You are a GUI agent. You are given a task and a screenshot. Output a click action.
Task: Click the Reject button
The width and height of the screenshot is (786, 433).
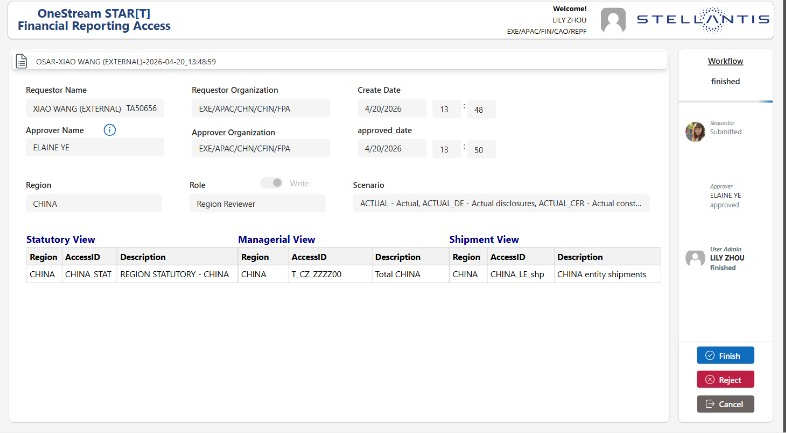725,380
